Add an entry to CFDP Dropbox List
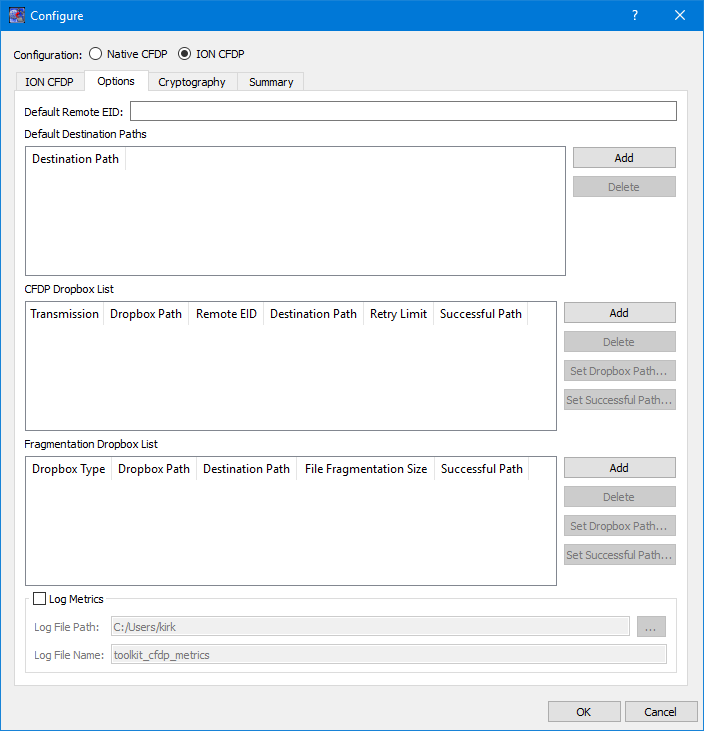Image resolution: width=704 pixels, height=731 pixels. pos(619,313)
